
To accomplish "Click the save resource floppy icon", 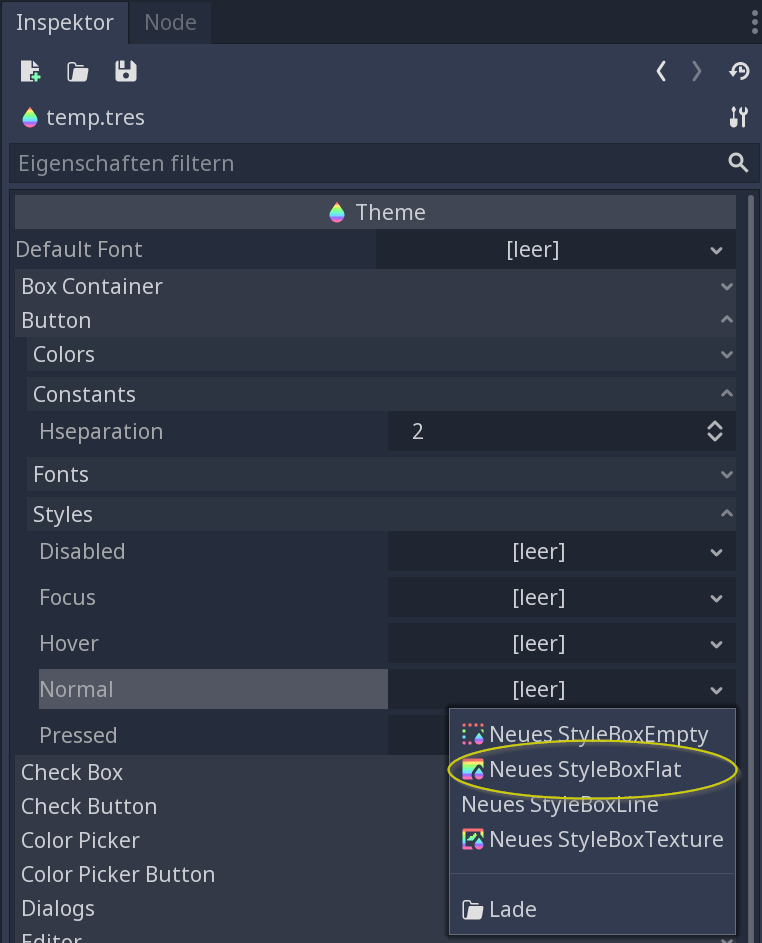I will [126, 72].
